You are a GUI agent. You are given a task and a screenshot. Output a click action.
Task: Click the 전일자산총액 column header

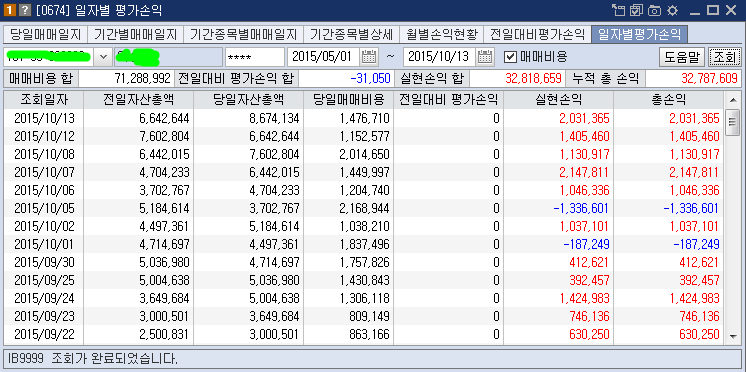click(138, 99)
